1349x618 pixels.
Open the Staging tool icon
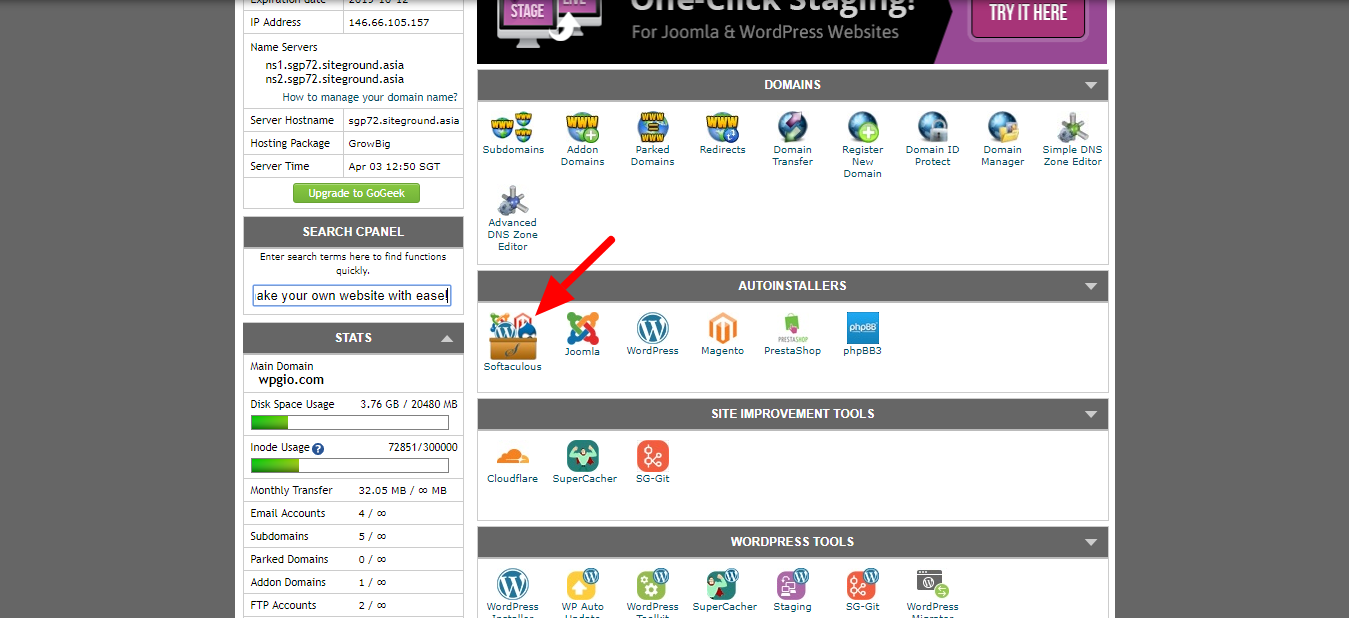pyautogui.click(x=793, y=585)
